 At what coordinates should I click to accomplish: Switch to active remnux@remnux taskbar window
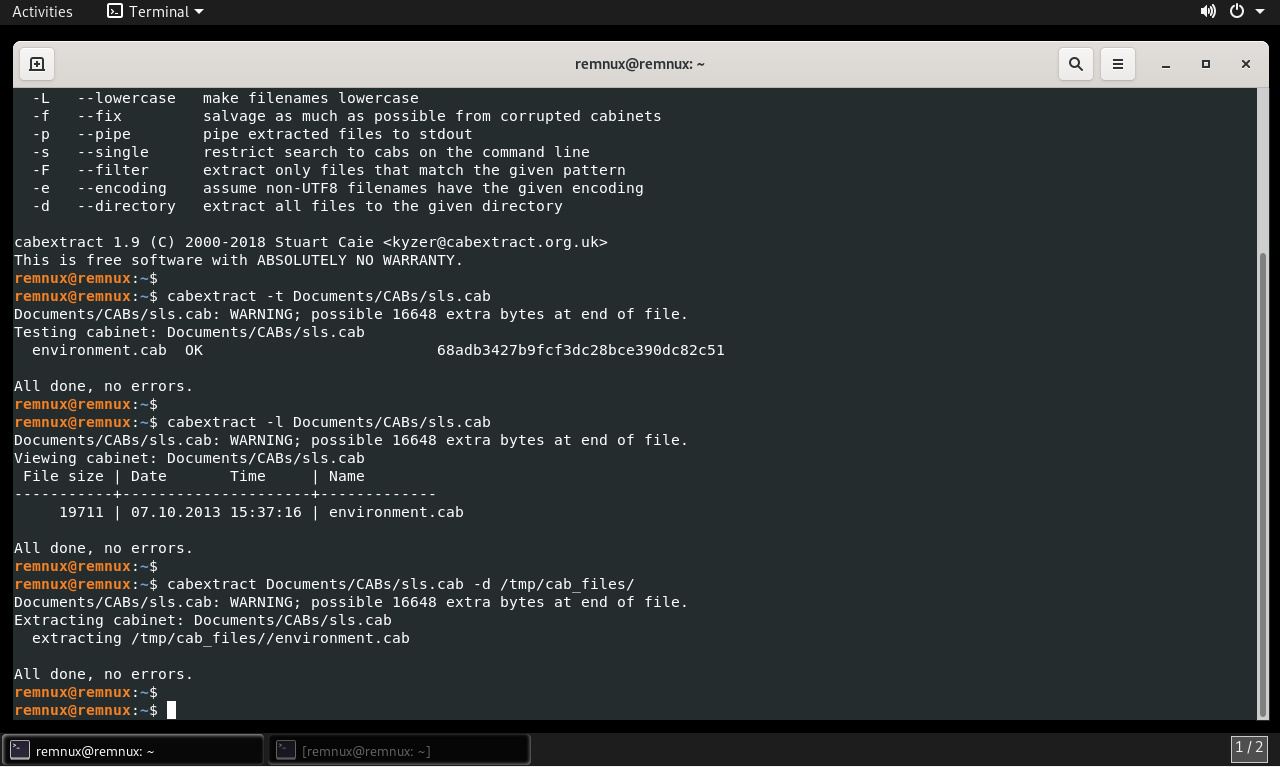click(134, 750)
